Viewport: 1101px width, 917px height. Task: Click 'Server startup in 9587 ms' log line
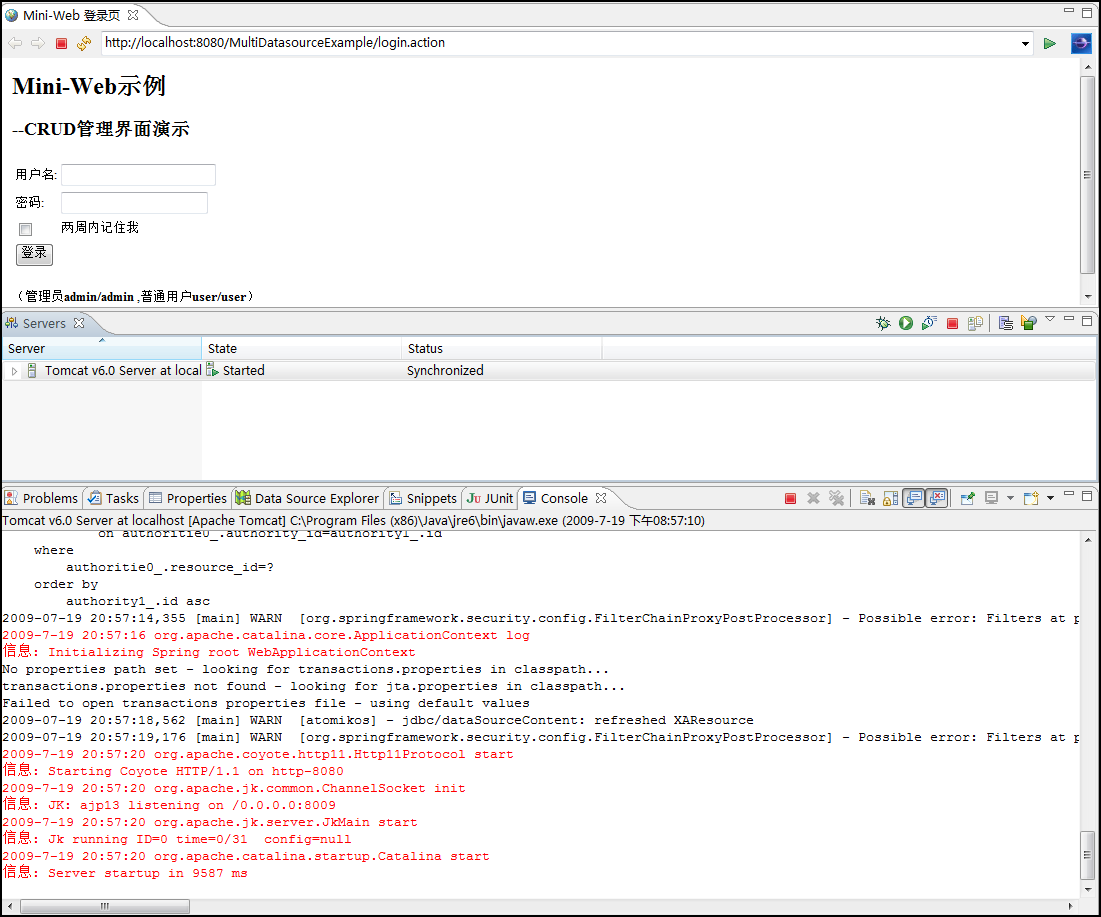pos(147,873)
